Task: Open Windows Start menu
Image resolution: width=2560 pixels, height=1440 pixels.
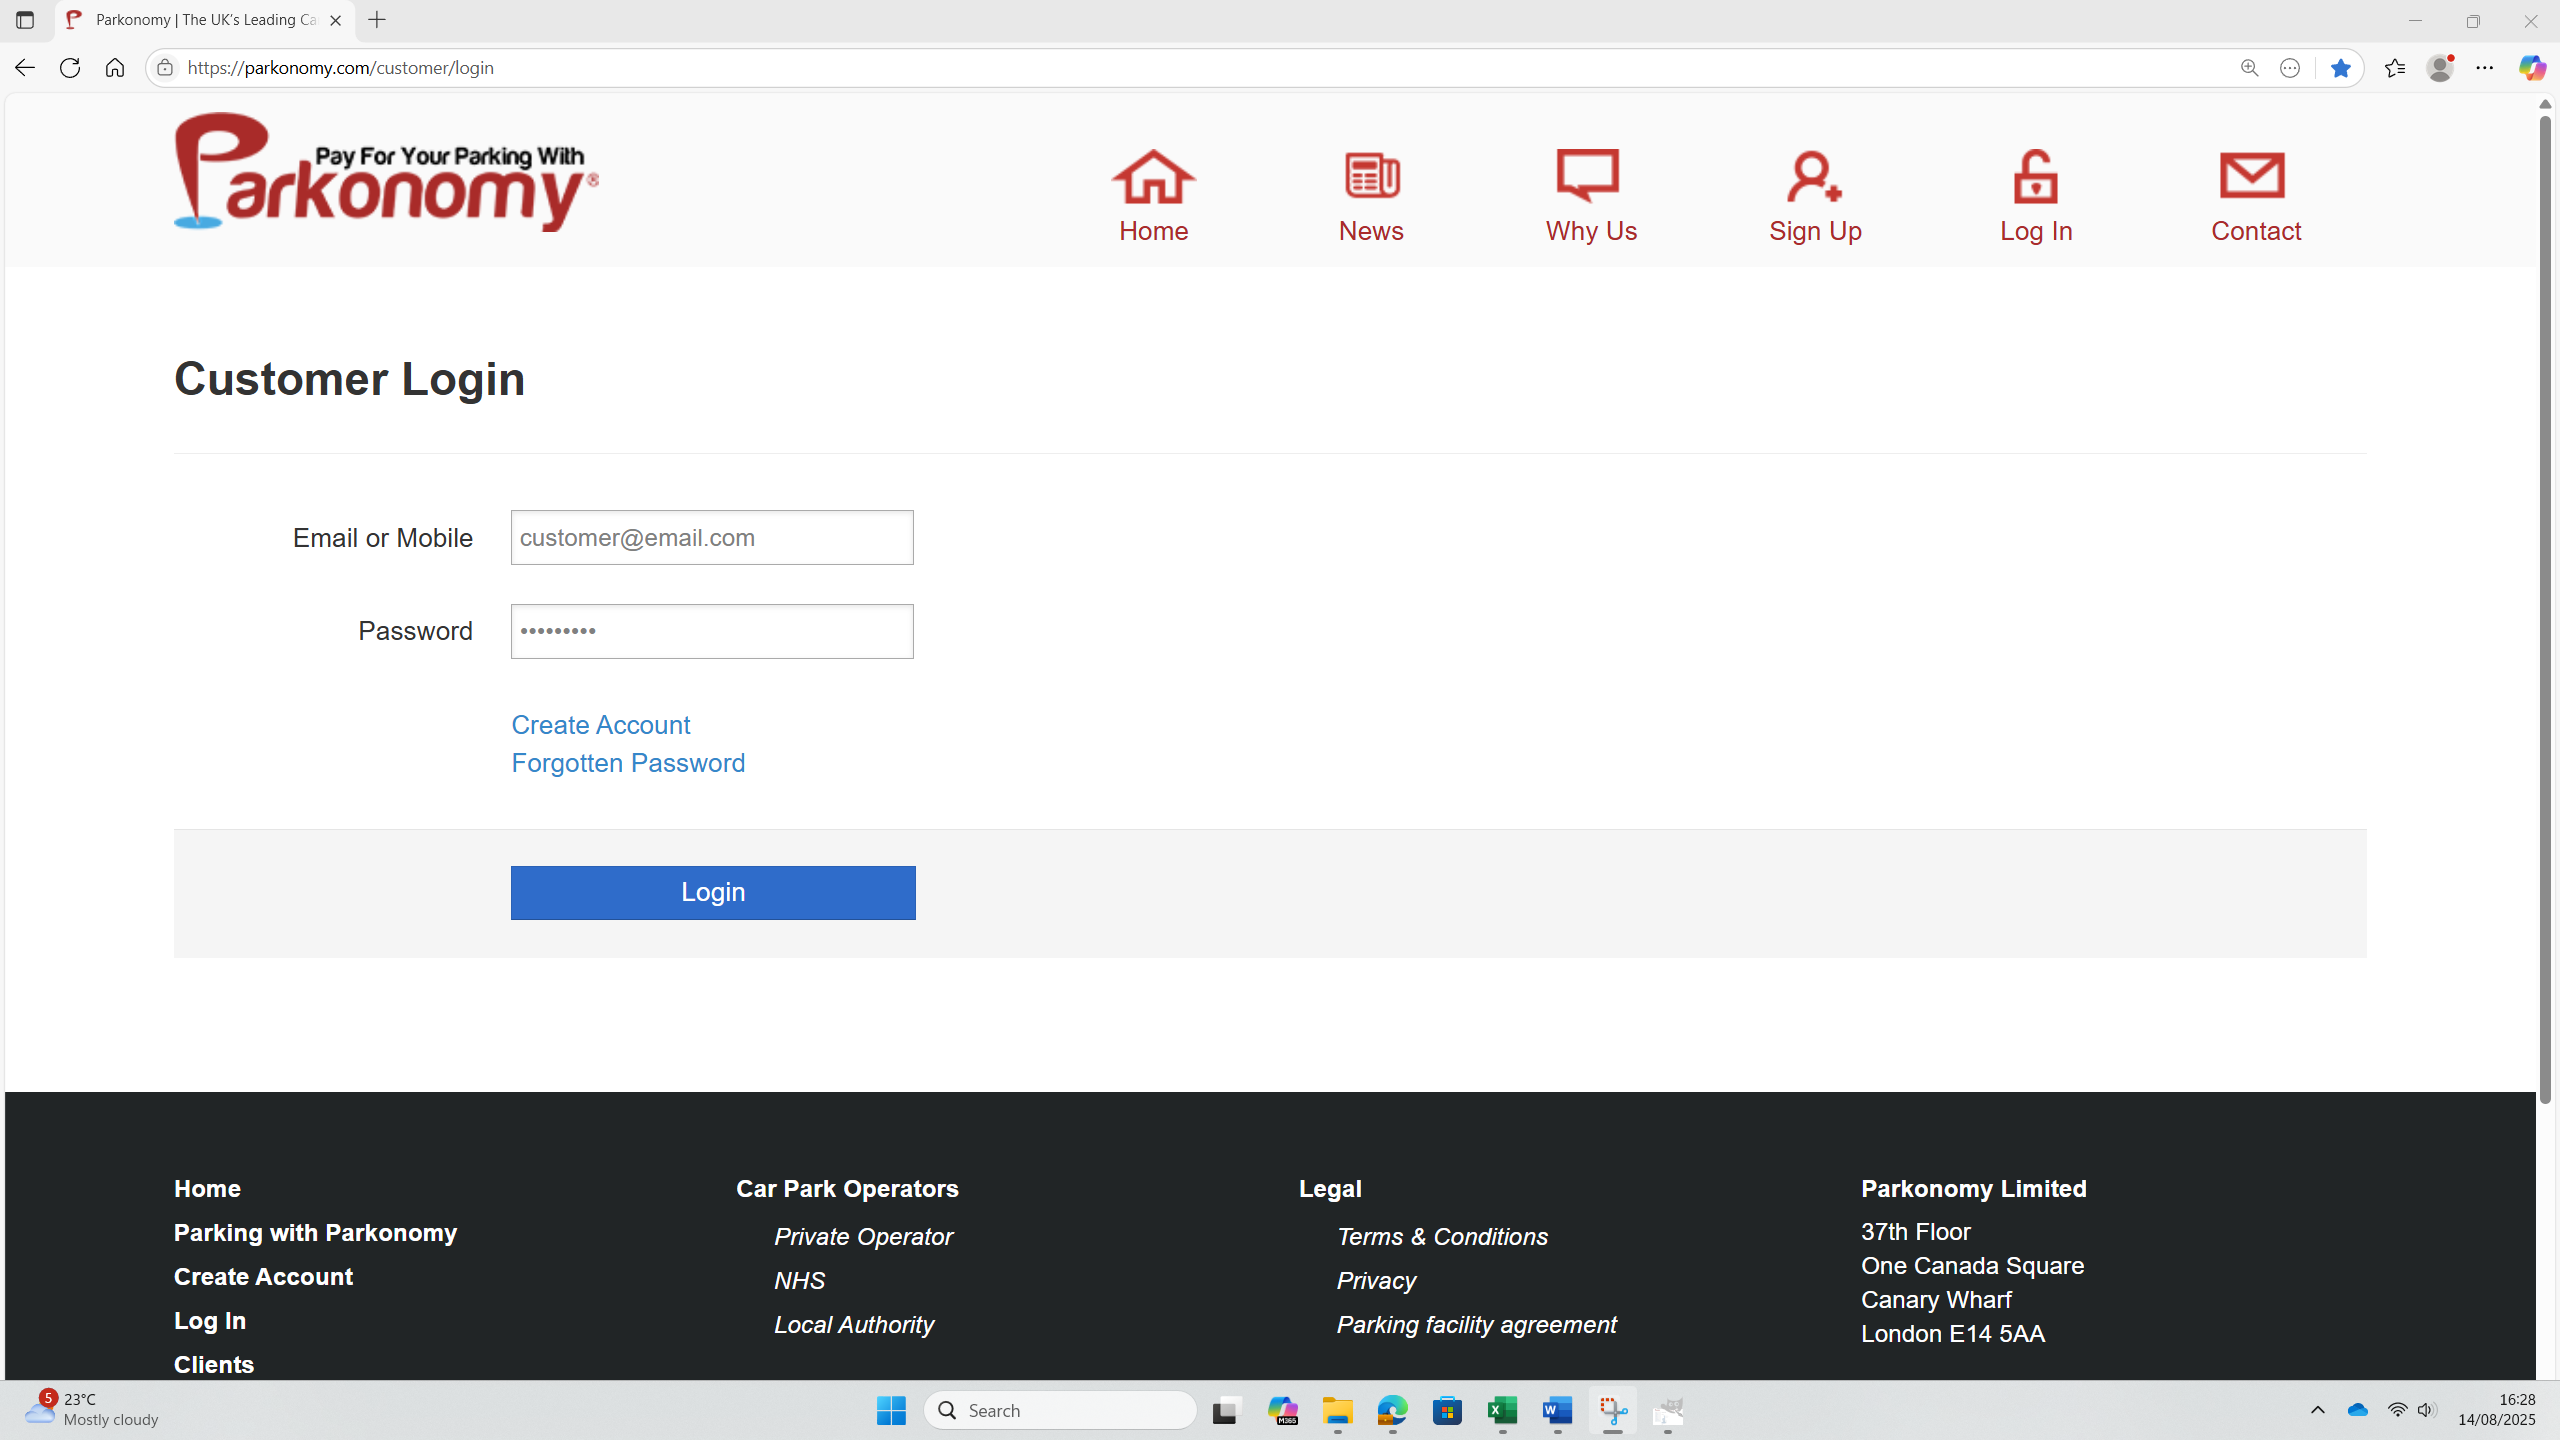Action: 890,1410
